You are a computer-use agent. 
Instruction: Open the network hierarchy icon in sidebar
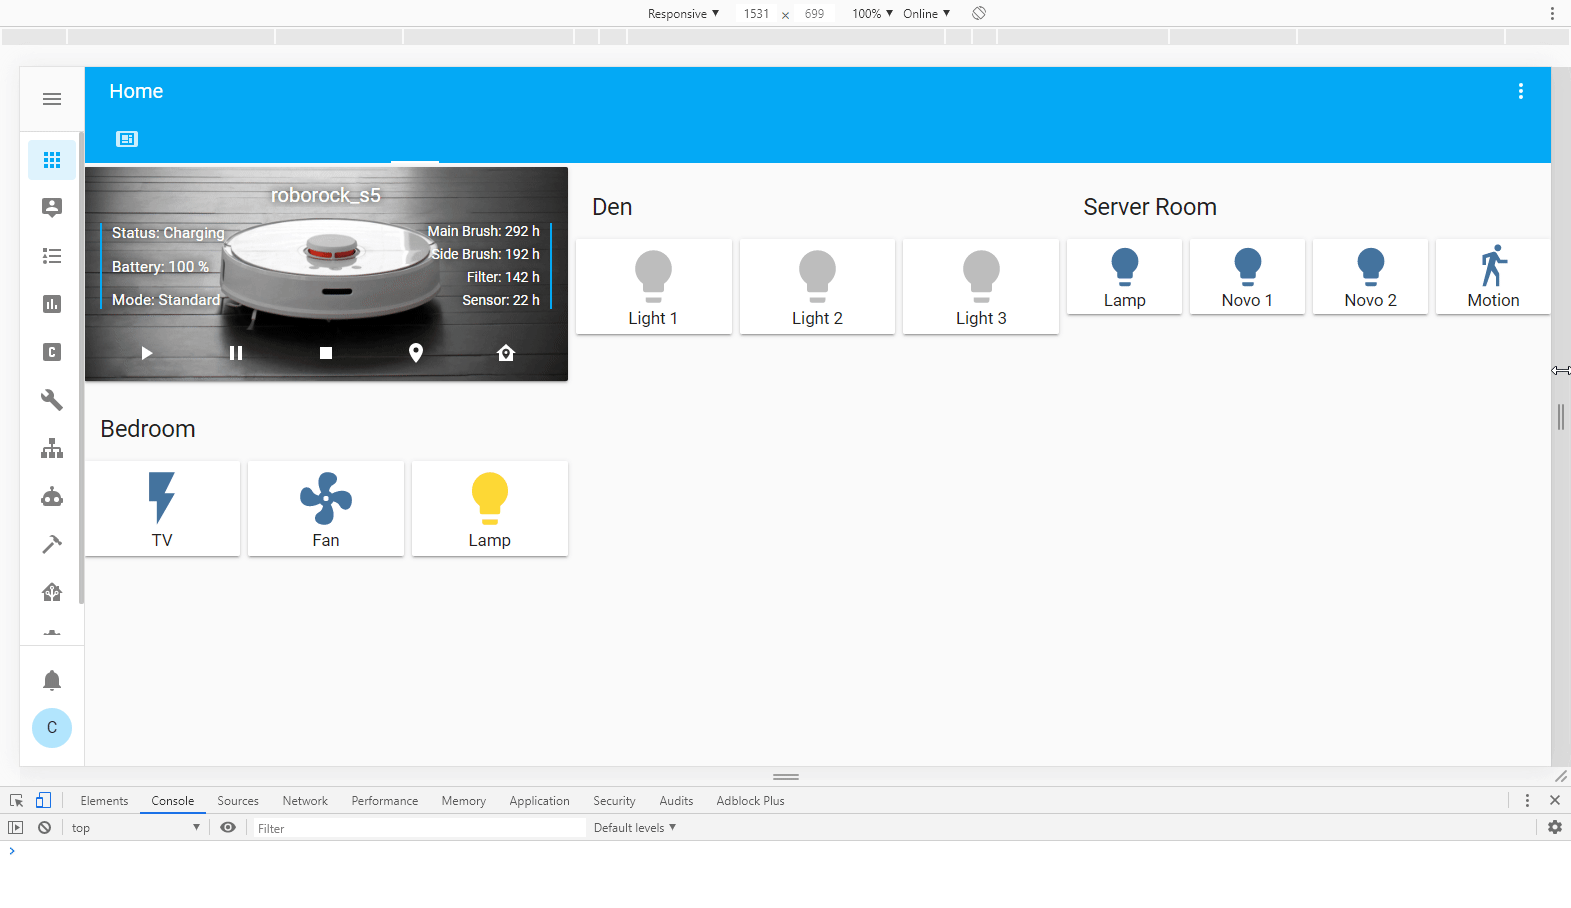click(52, 448)
